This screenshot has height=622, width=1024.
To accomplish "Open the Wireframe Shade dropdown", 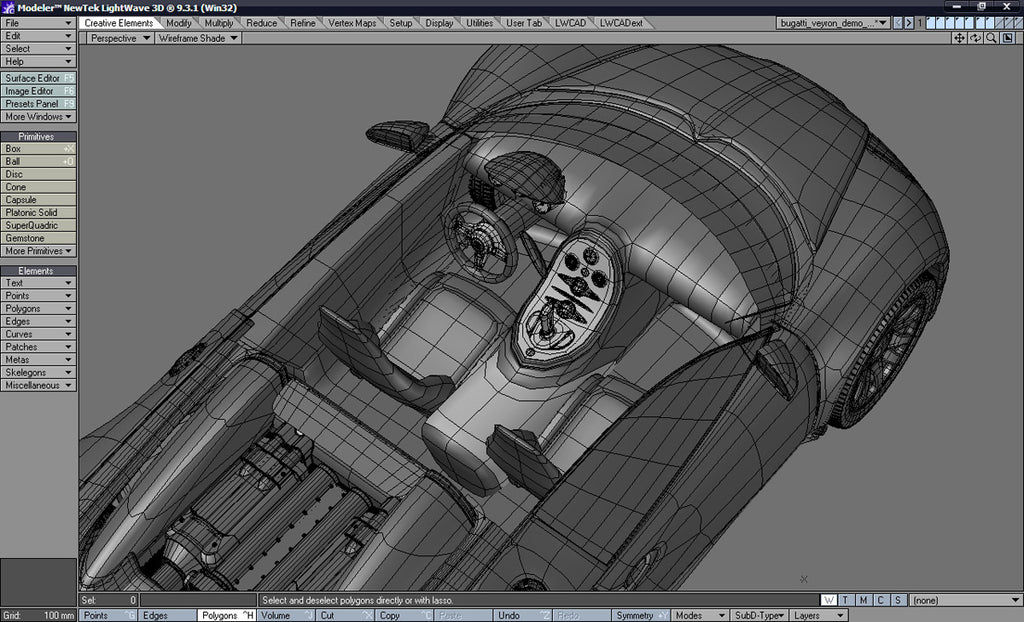I will tap(196, 37).
